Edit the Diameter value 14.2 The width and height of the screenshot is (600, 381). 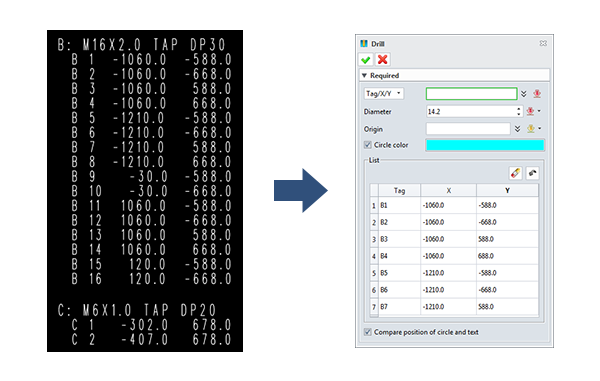pos(471,112)
